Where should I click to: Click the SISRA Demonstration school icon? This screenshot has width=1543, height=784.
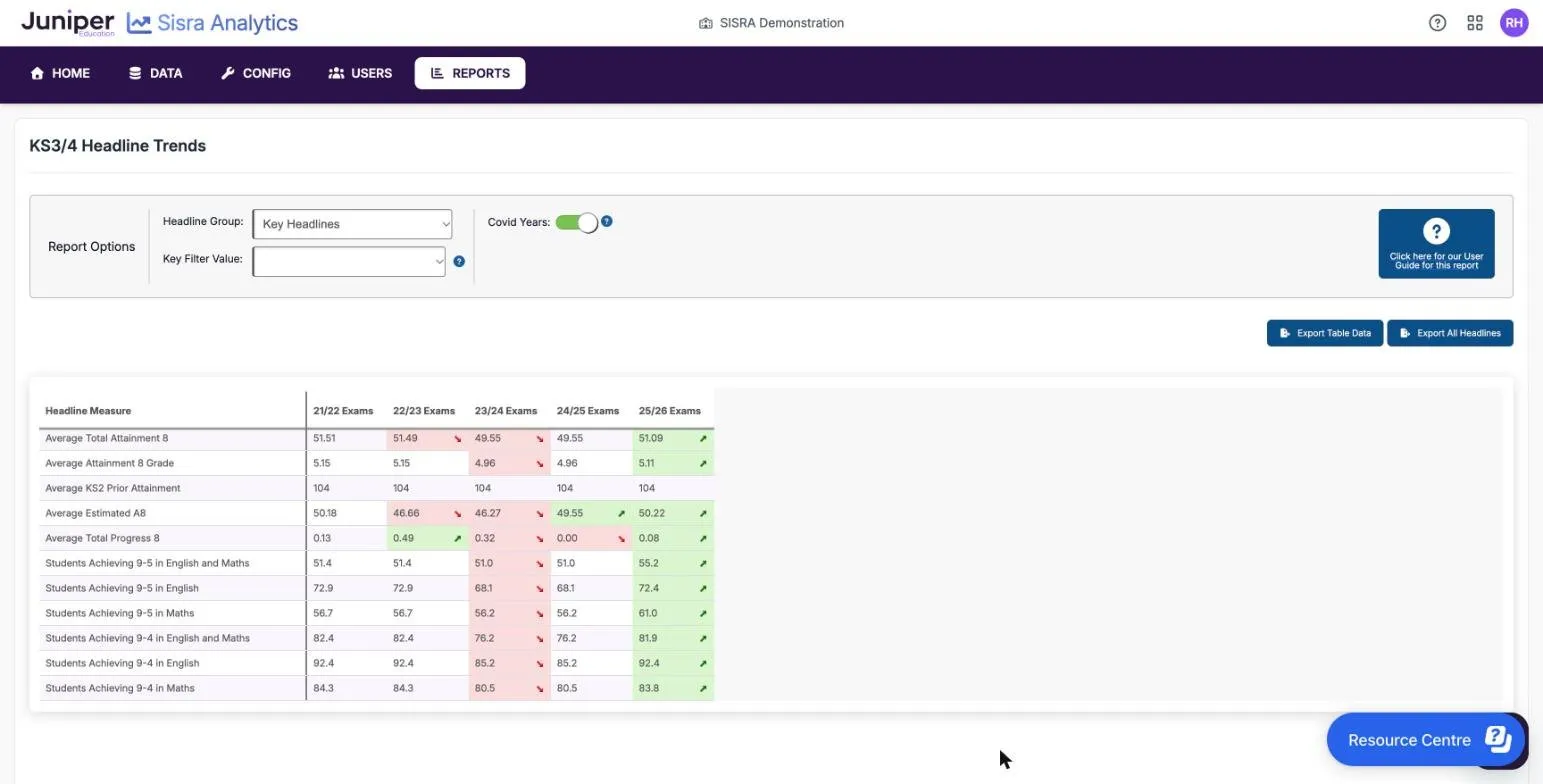coord(705,23)
